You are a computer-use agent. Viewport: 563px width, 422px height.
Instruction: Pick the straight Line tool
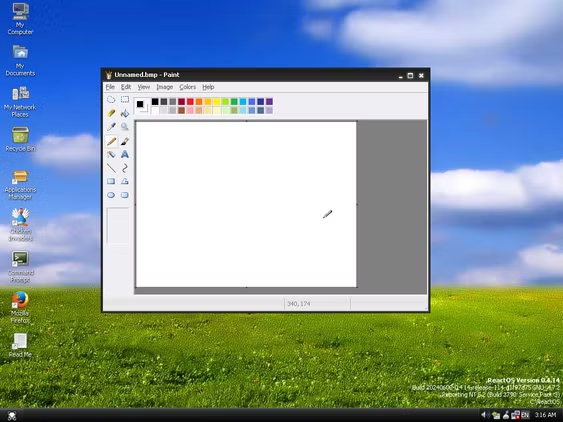coord(111,168)
